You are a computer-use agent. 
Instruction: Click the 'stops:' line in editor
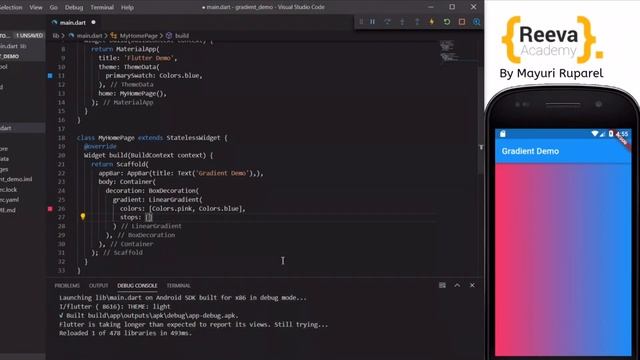pos(136,217)
